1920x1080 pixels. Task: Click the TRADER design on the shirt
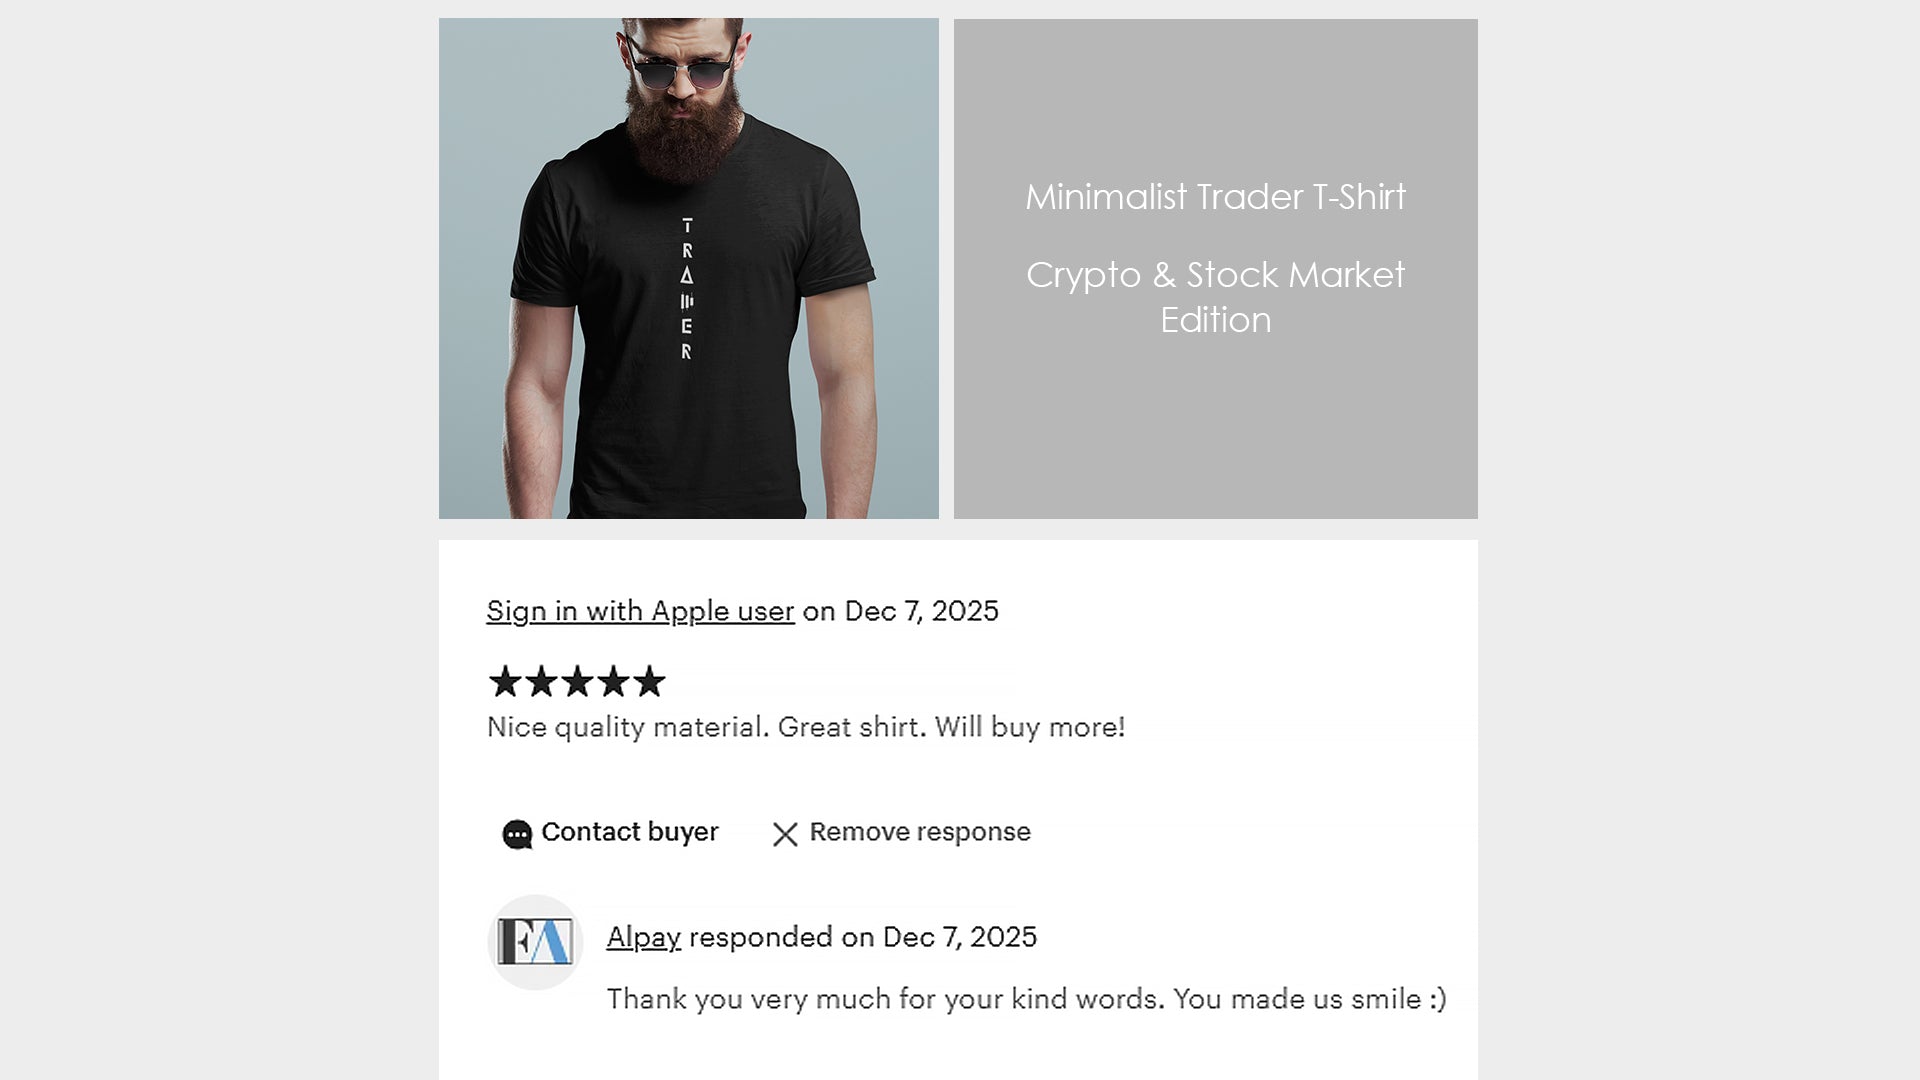(x=686, y=288)
